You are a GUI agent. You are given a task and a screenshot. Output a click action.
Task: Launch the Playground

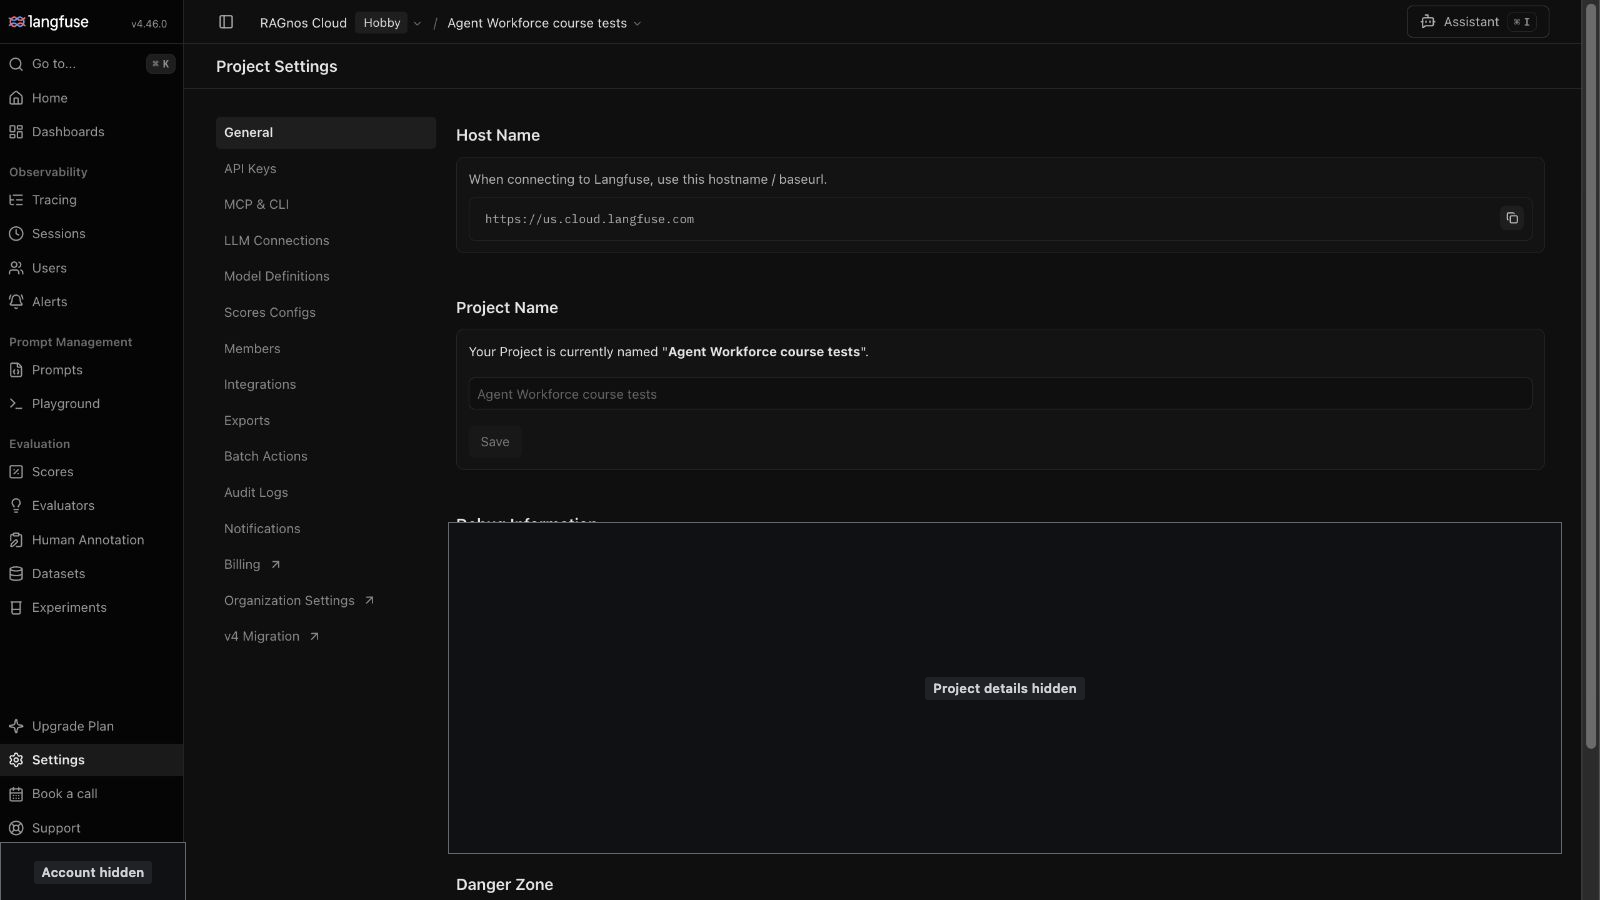(x=91, y=404)
